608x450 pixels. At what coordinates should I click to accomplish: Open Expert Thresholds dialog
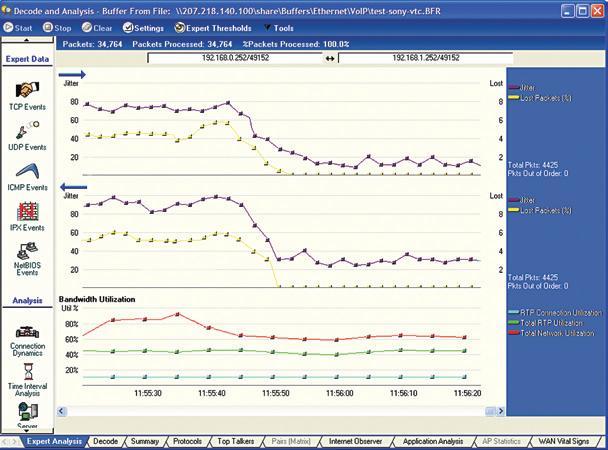(213, 28)
